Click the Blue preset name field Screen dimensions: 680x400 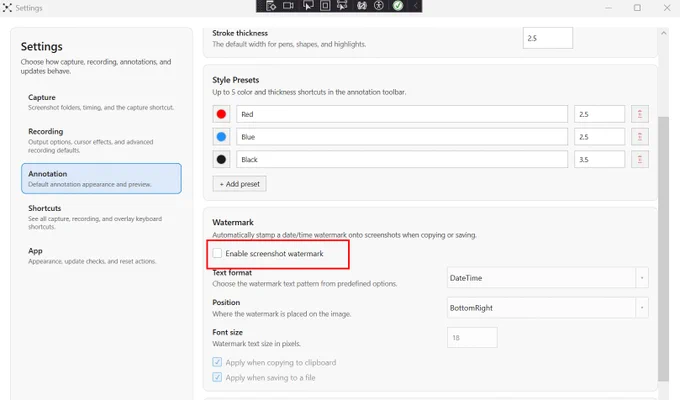coord(402,137)
